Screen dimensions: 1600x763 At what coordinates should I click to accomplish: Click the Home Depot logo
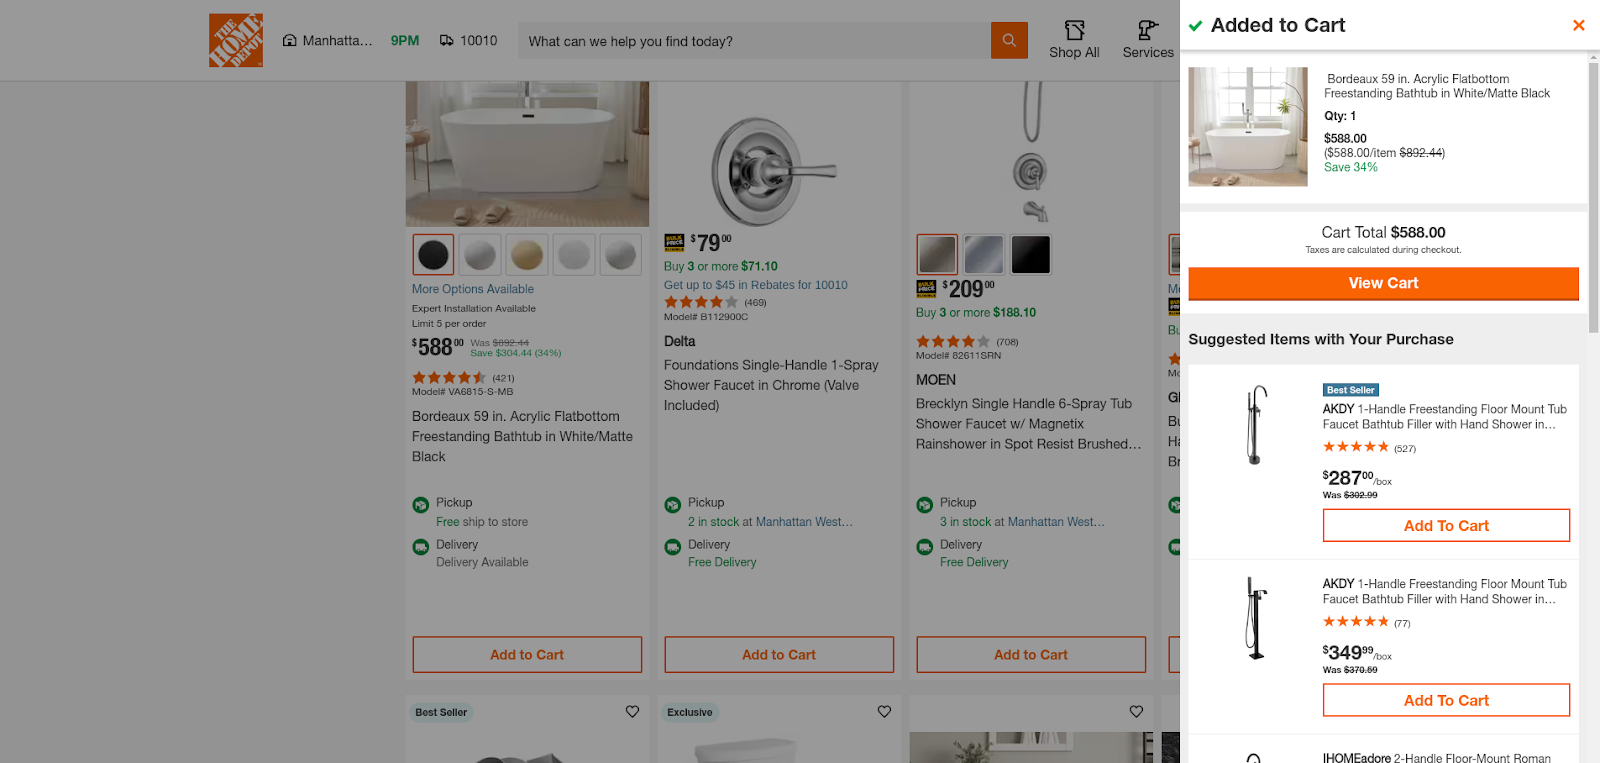click(x=236, y=40)
